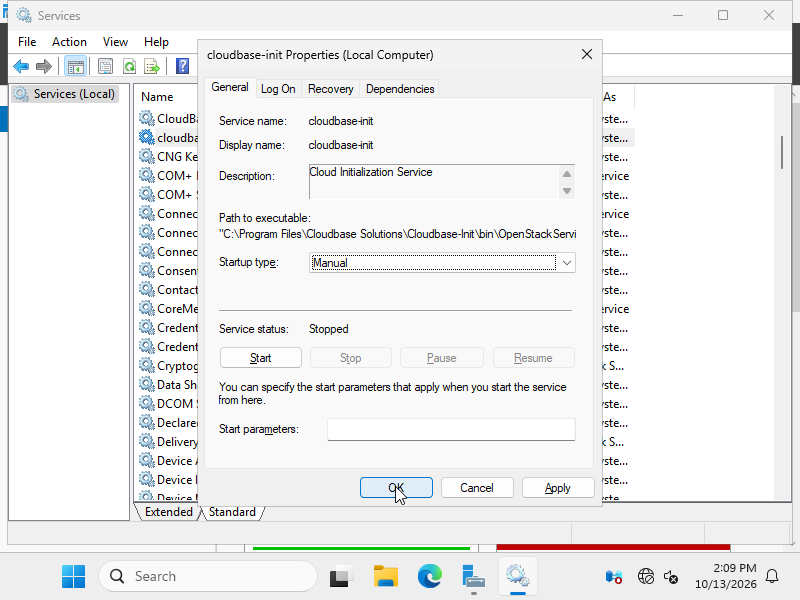Select the gear icon of the CNG Ke service
This screenshot has width=800, height=600.
[147, 156]
